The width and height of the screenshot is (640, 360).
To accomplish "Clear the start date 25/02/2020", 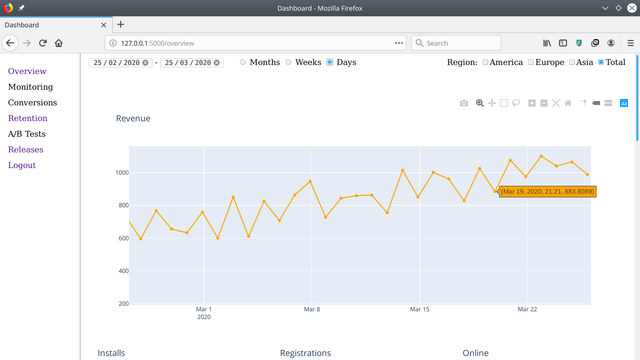I will click(x=145, y=62).
